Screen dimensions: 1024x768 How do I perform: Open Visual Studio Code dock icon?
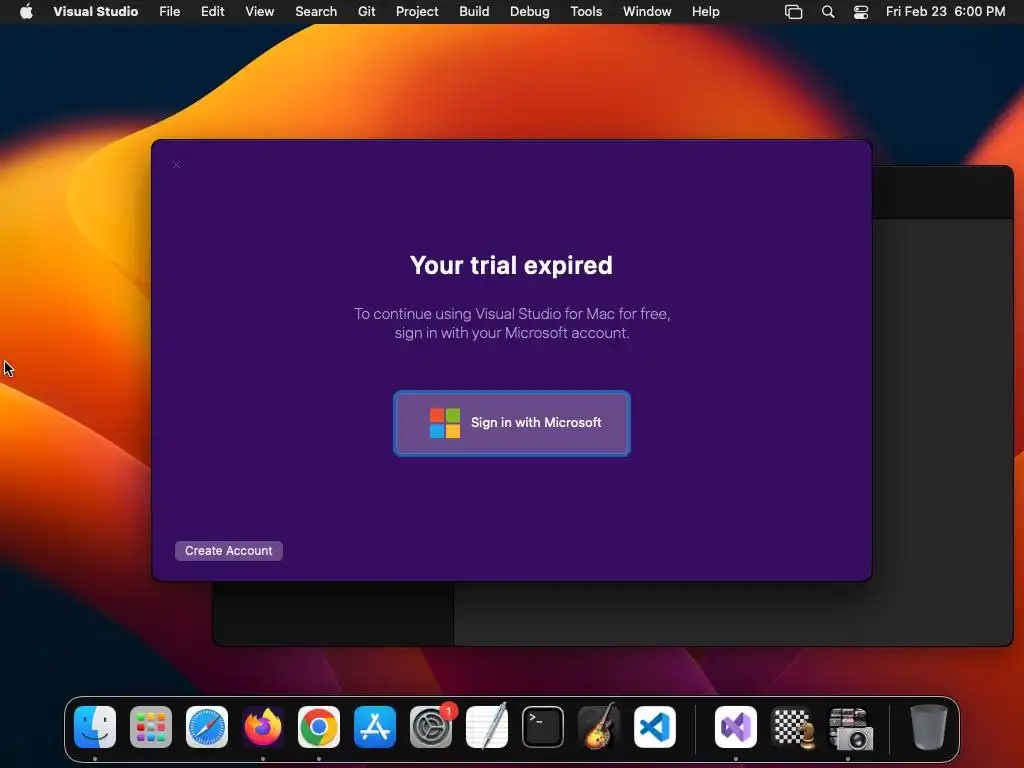coord(654,727)
